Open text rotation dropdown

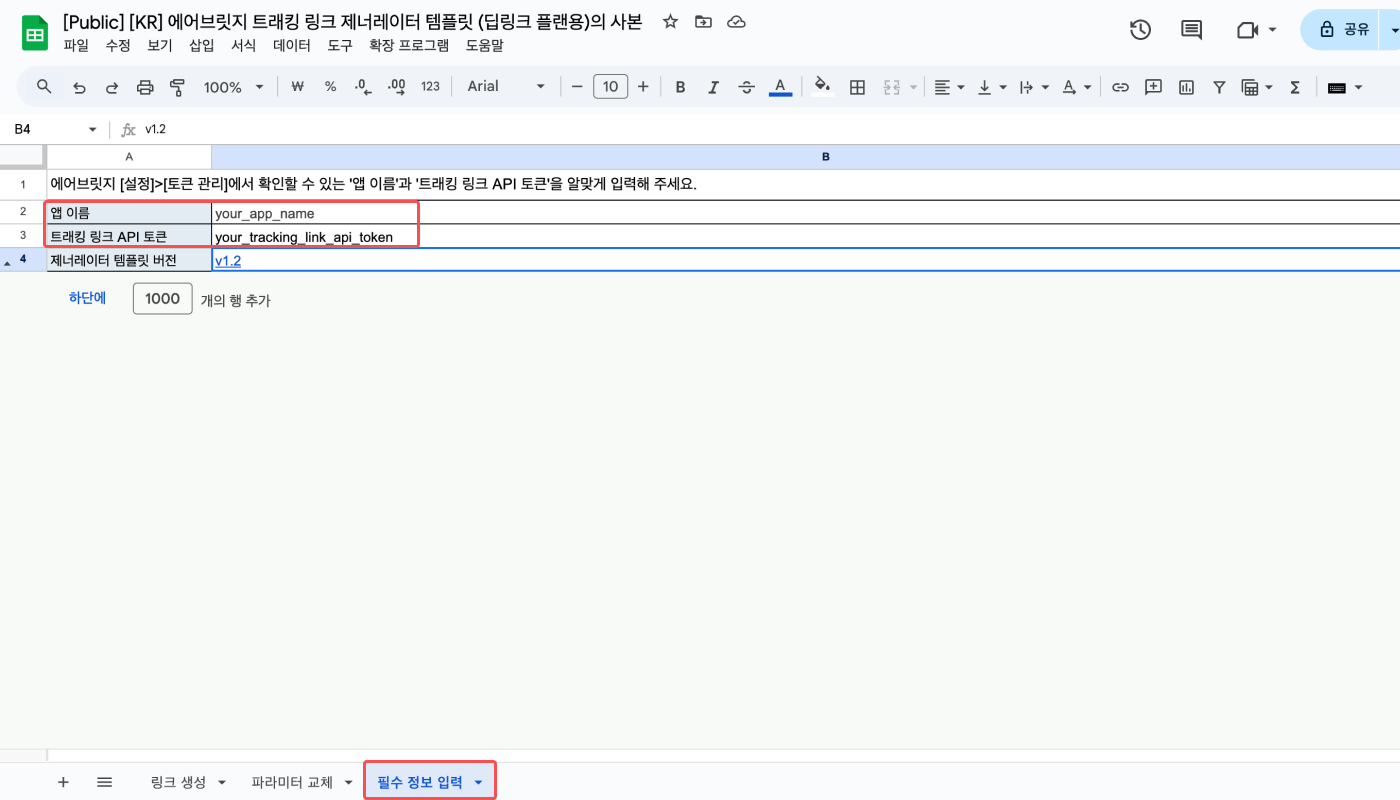click(1076, 87)
